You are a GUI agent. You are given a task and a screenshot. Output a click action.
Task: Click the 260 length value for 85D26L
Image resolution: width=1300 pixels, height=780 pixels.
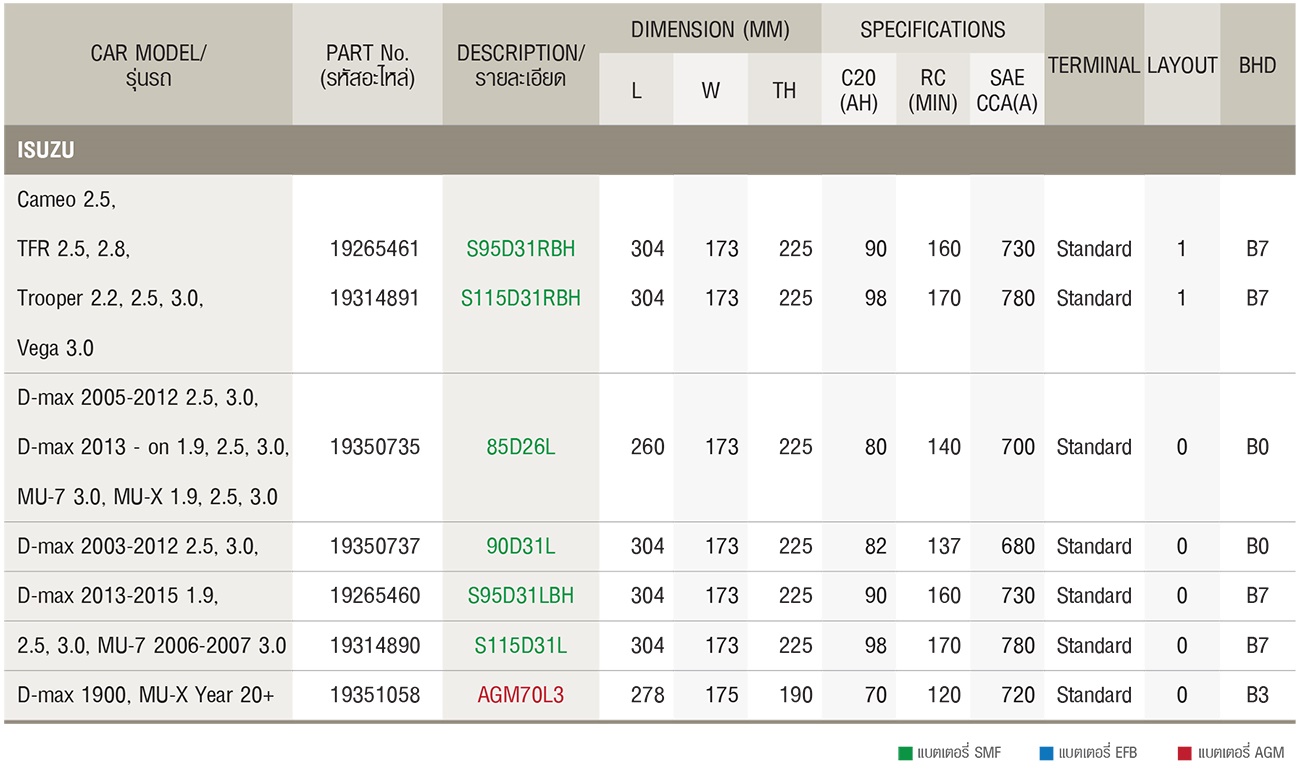tap(648, 447)
